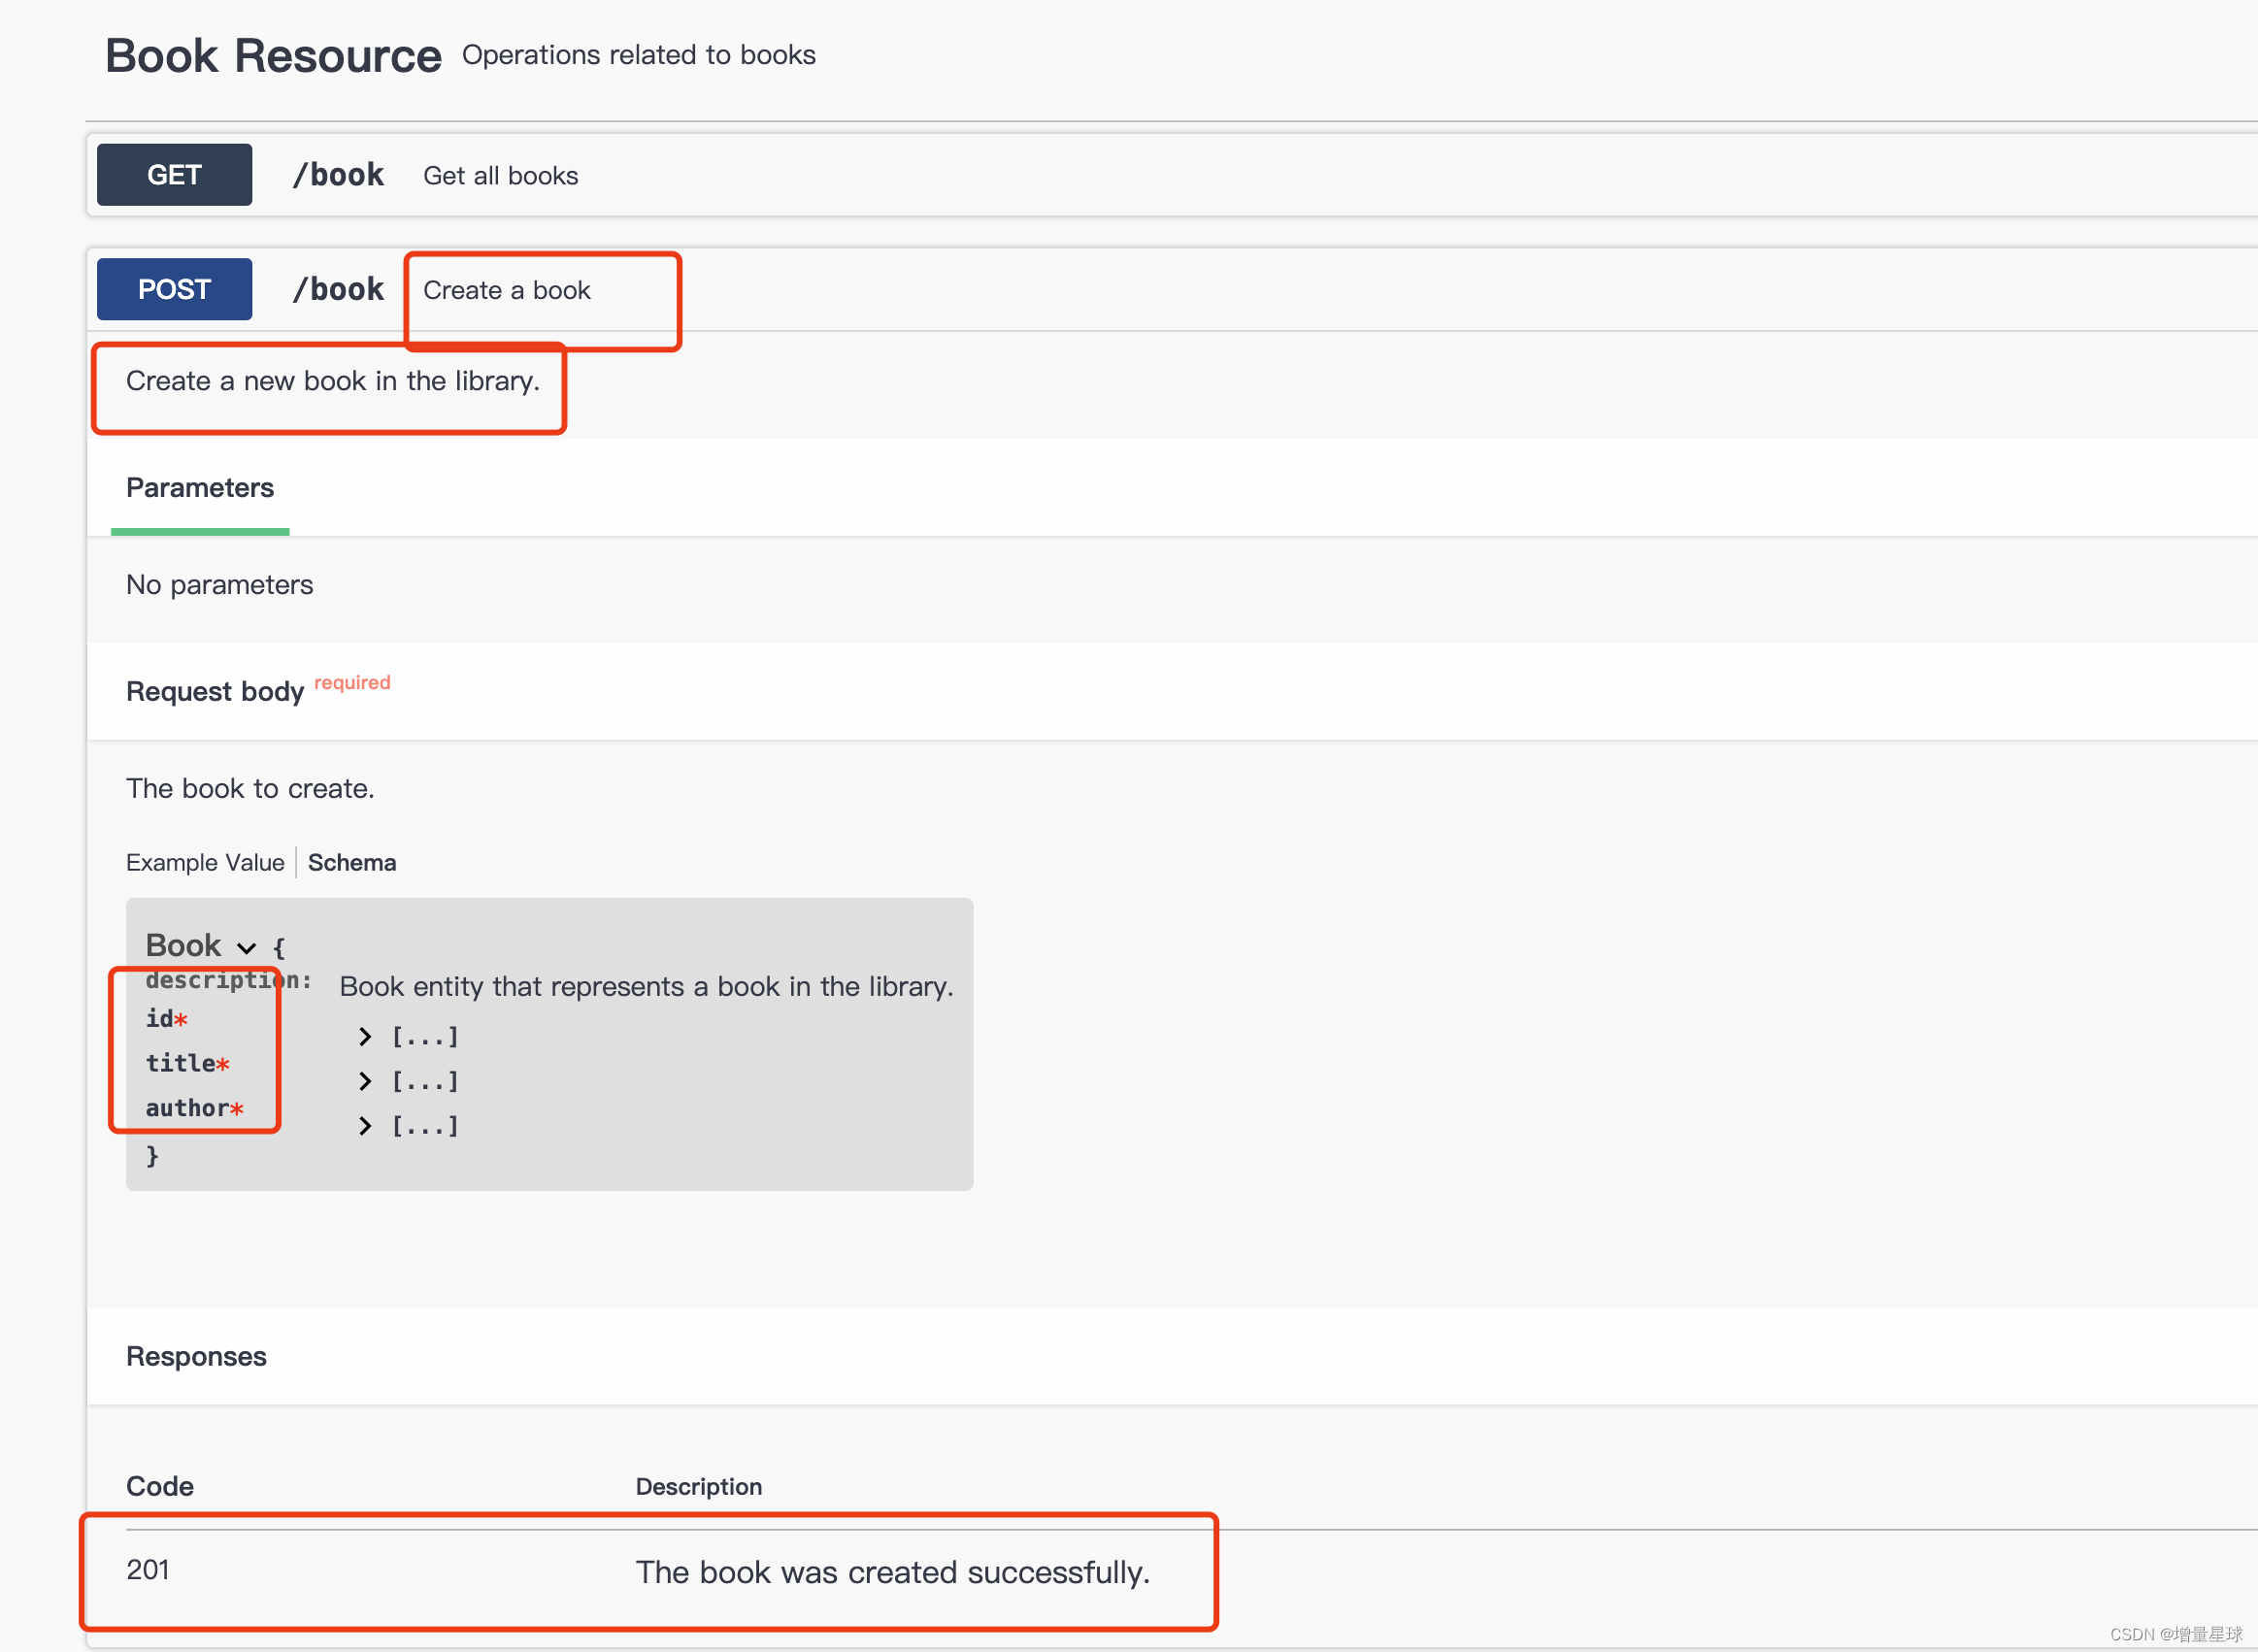Collapse the 'Create a book' operation summary
The image size is (2258, 1652).
point(506,291)
